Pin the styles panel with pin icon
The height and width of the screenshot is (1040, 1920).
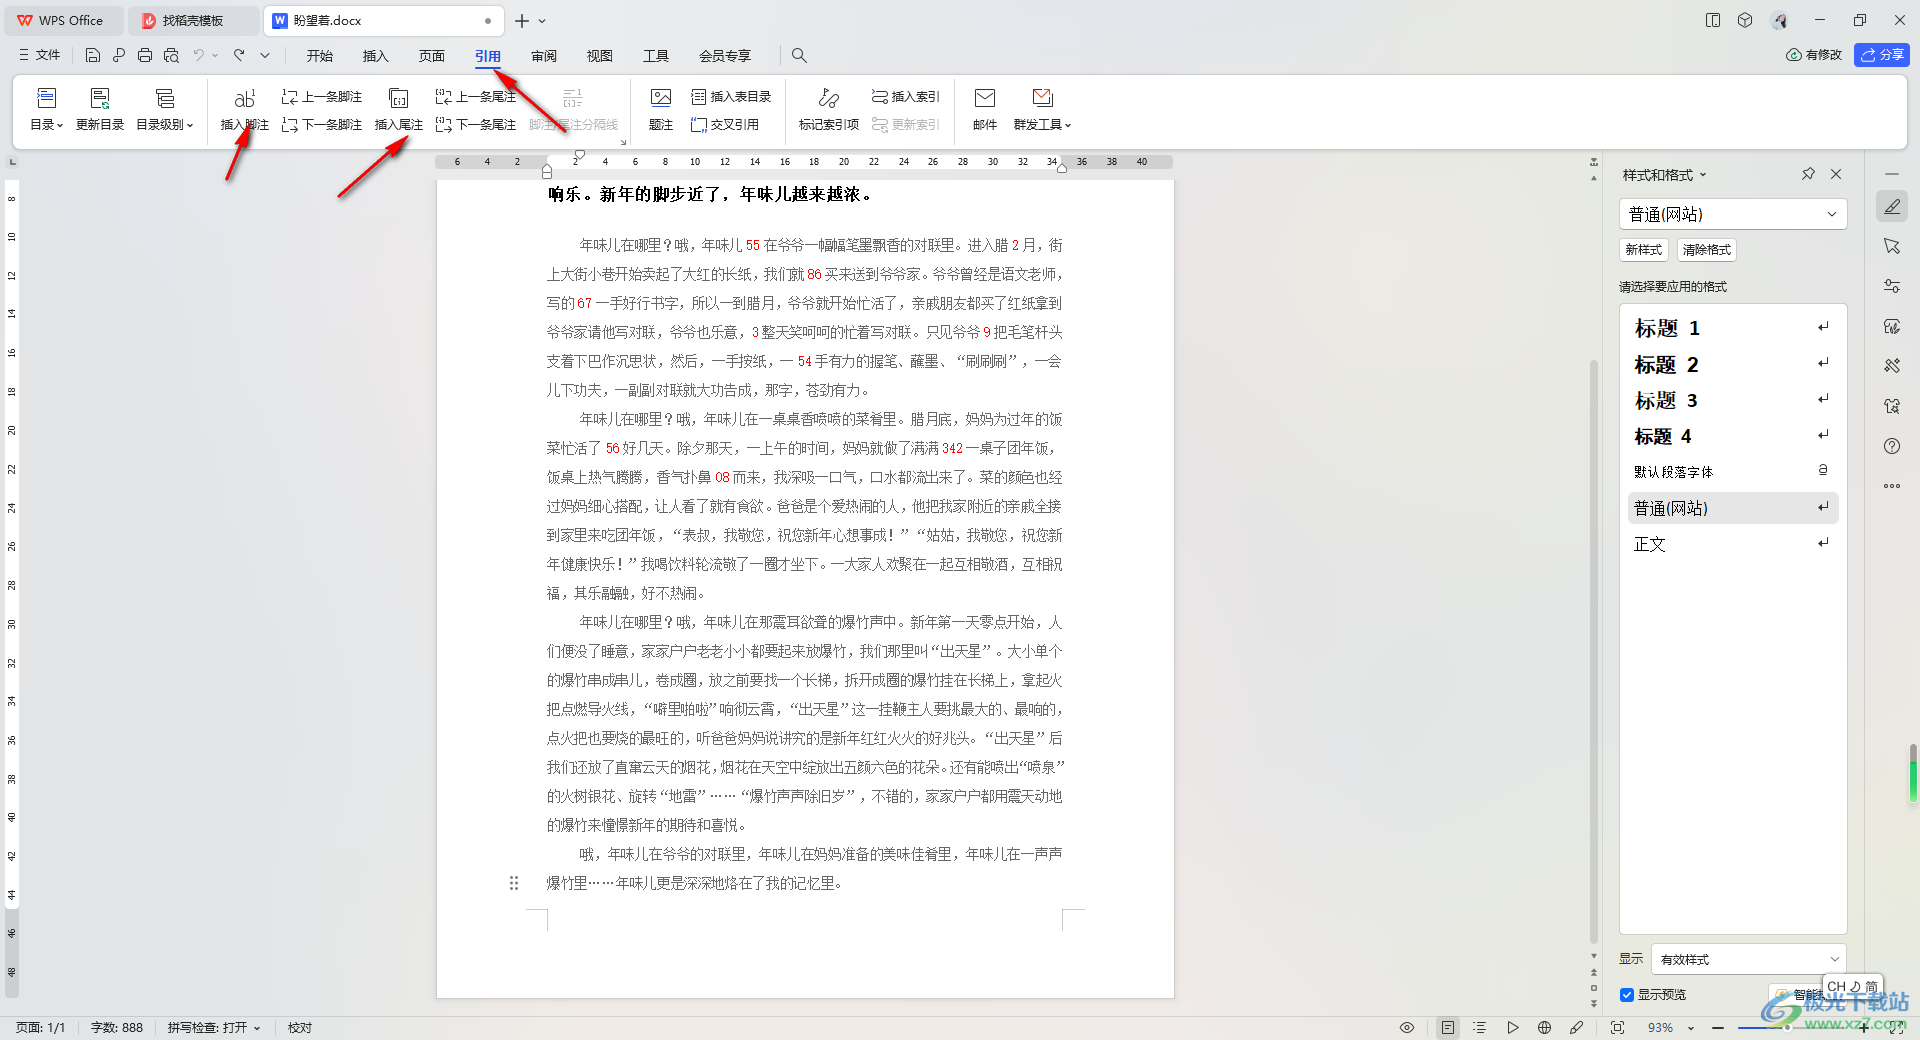pos(1808,174)
